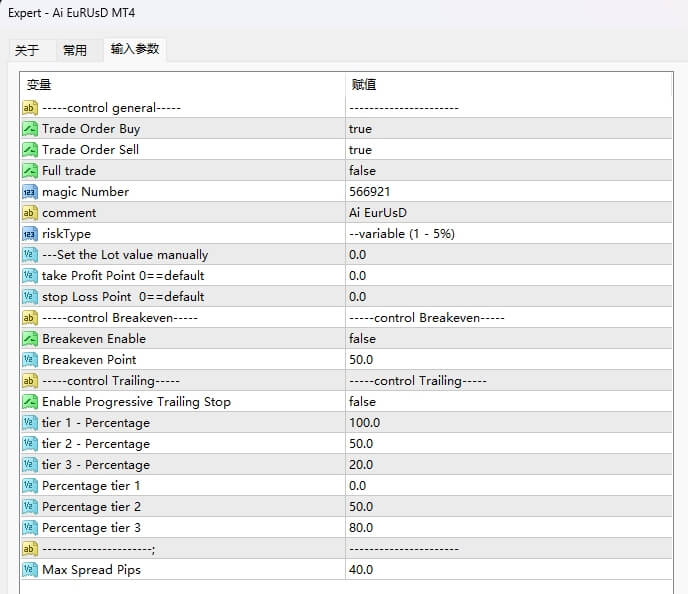
Task: Click the icon beside Max Spread Pips
Action: tap(30, 570)
